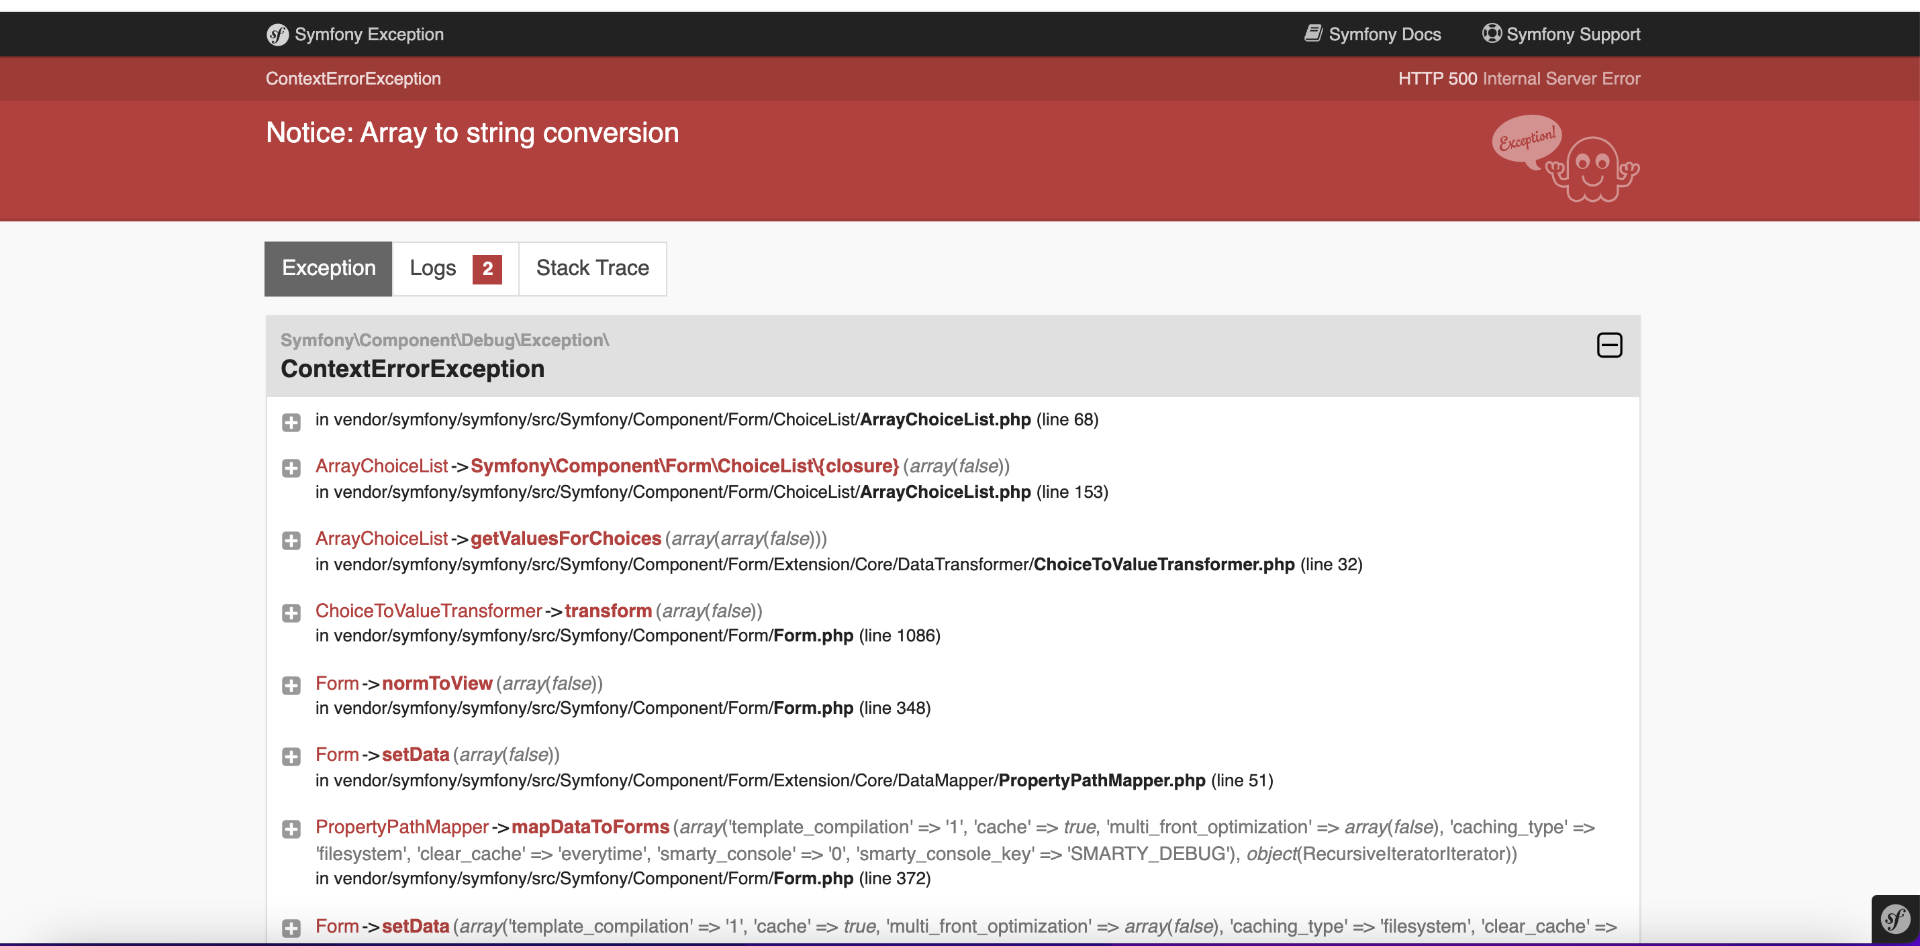Expand the Form normToView trace entry

pos(291,685)
